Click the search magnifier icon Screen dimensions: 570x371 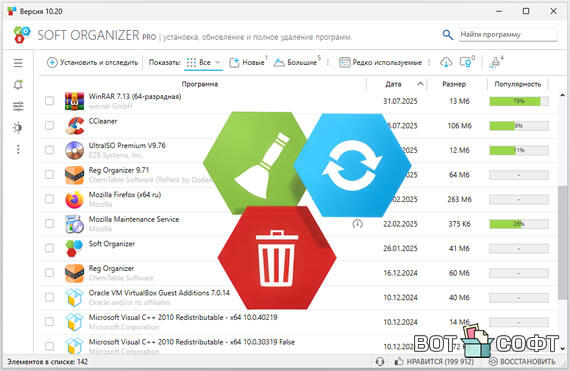[x=447, y=35]
